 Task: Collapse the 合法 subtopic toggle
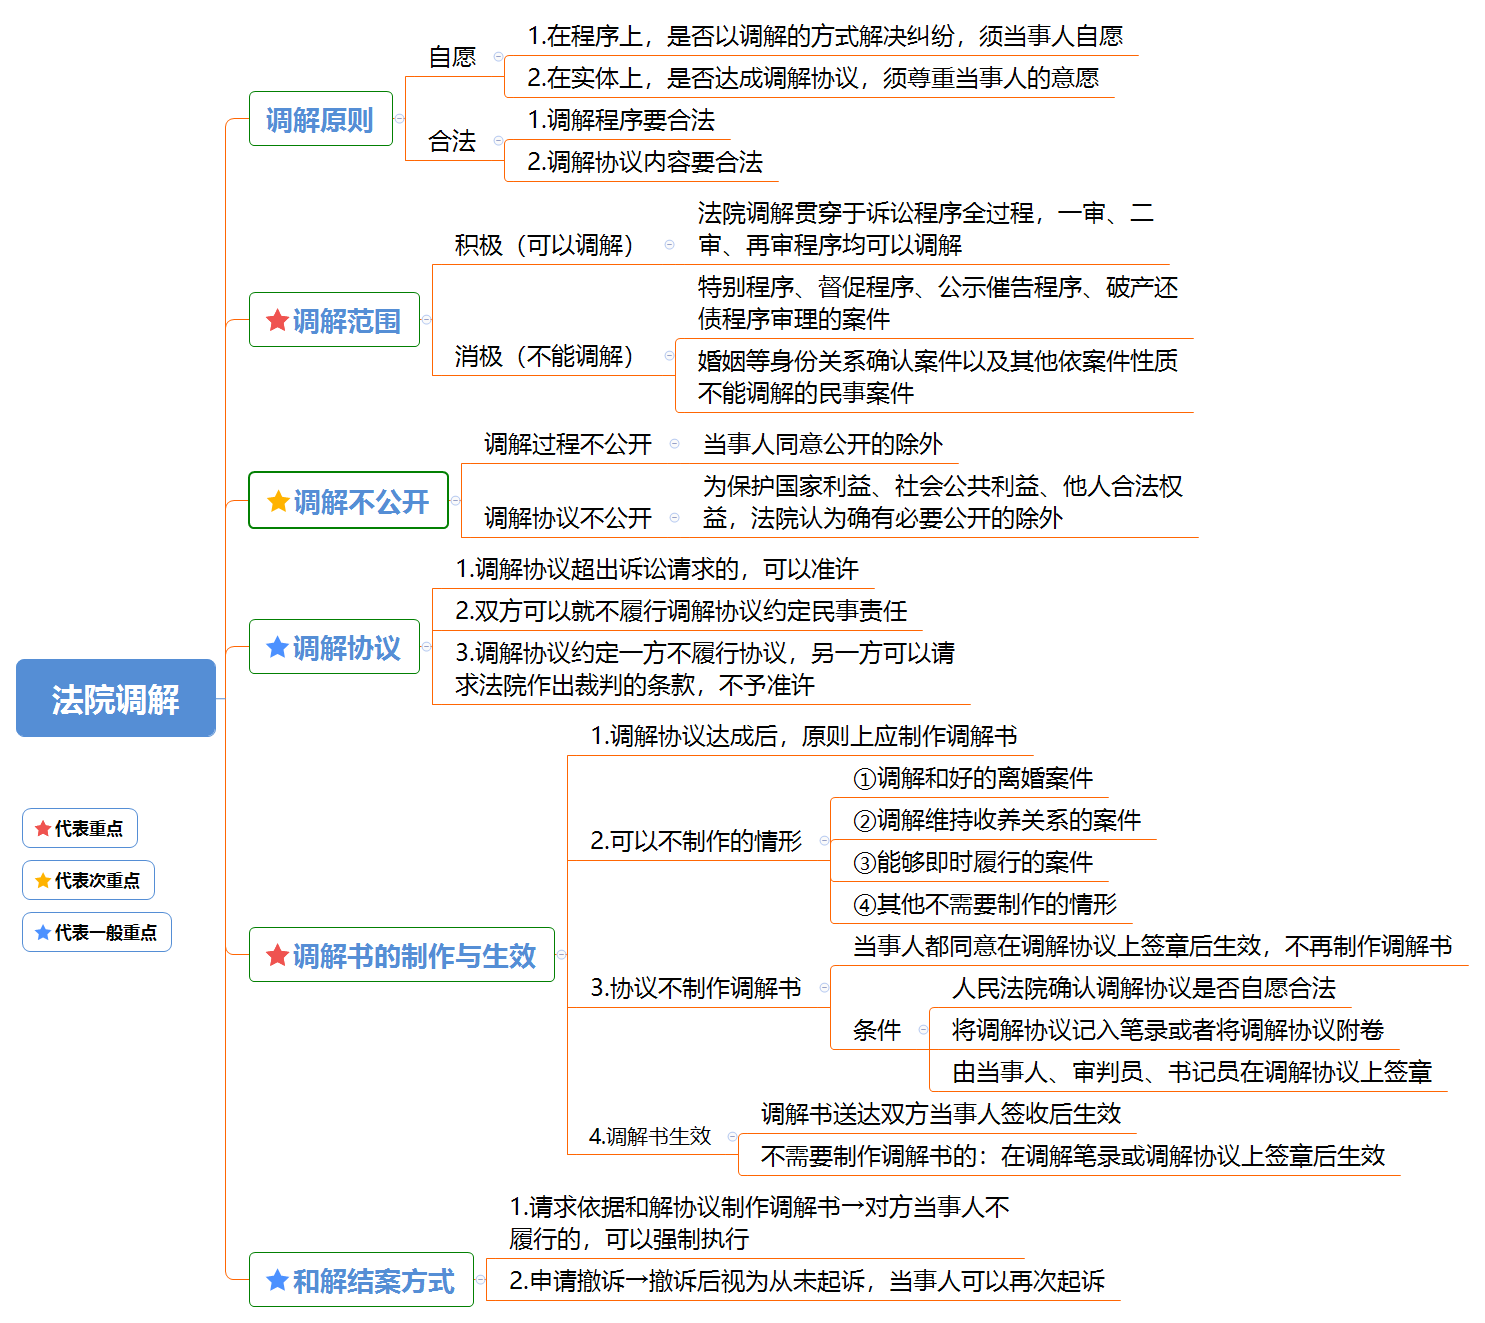(x=498, y=140)
